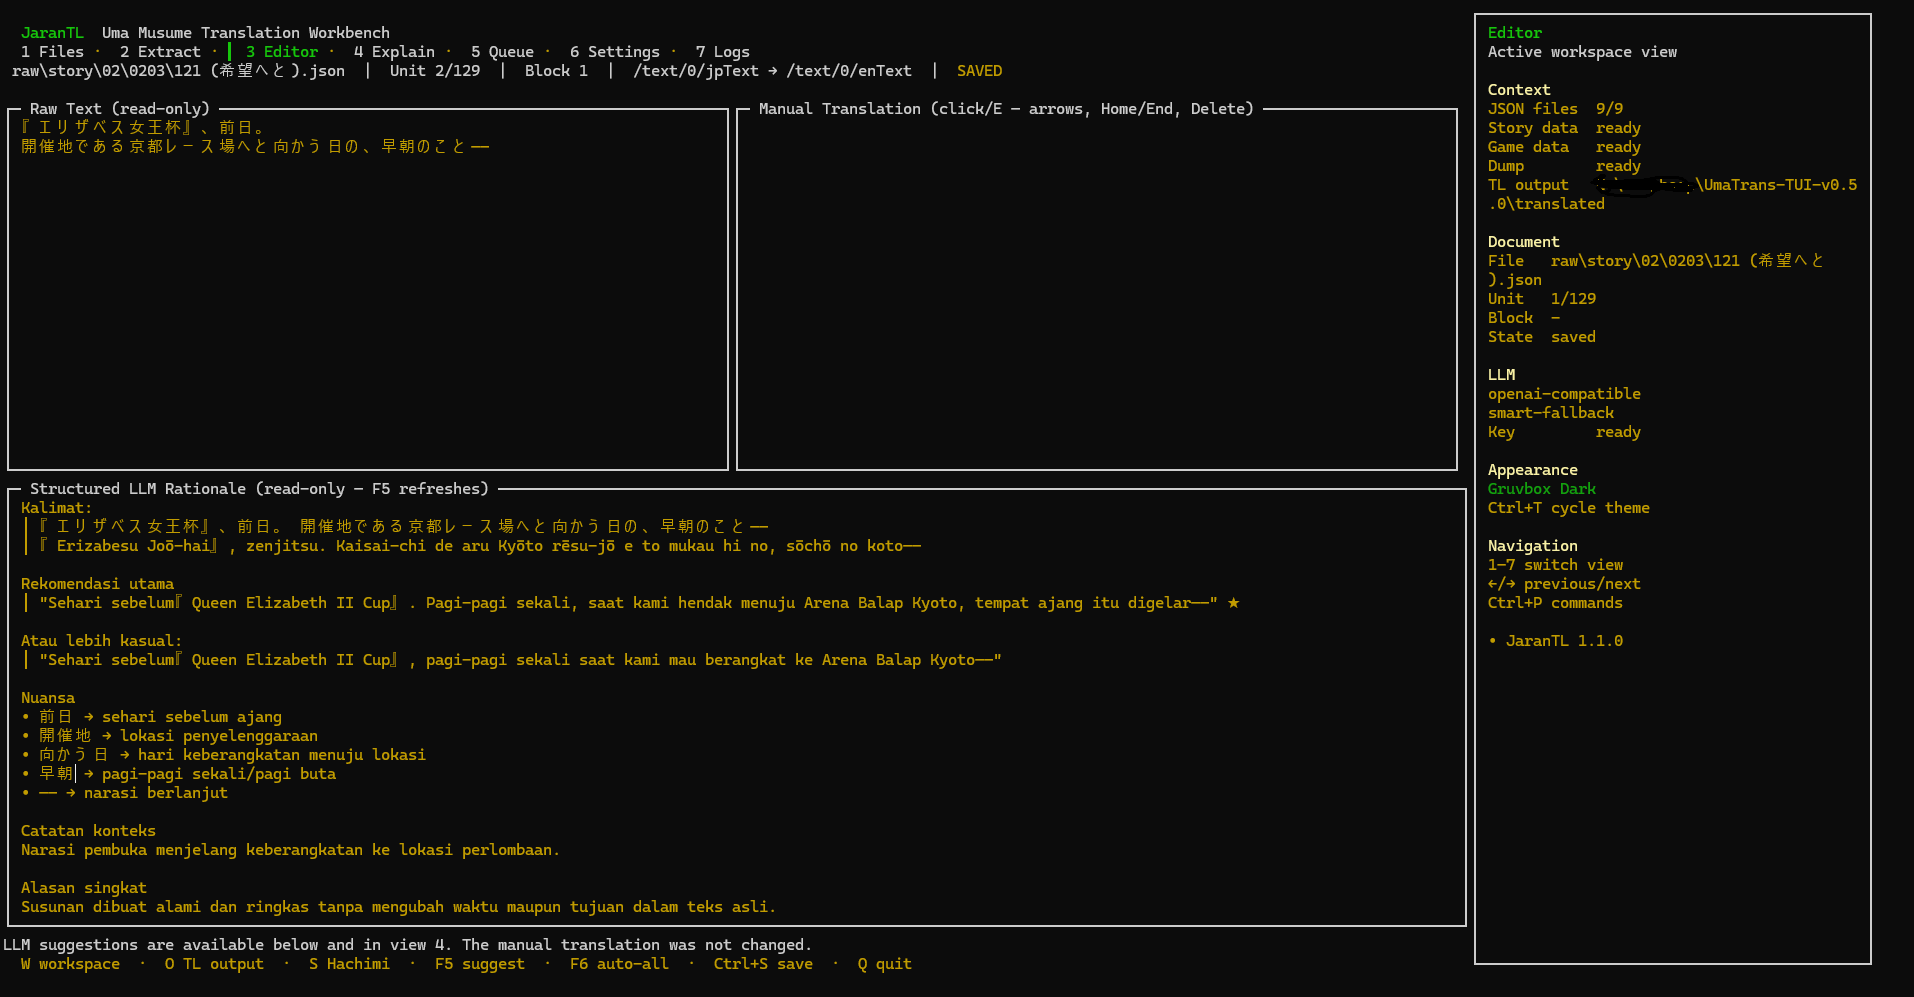This screenshot has height=997, width=1914.
Task: Switch to the 1 Files view
Action: tap(52, 52)
